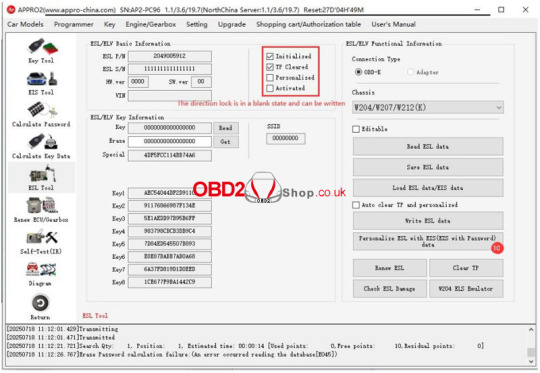The height and width of the screenshot is (373, 540).
Task: Click Load ESL data/EIS data button
Action: tap(428, 188)
